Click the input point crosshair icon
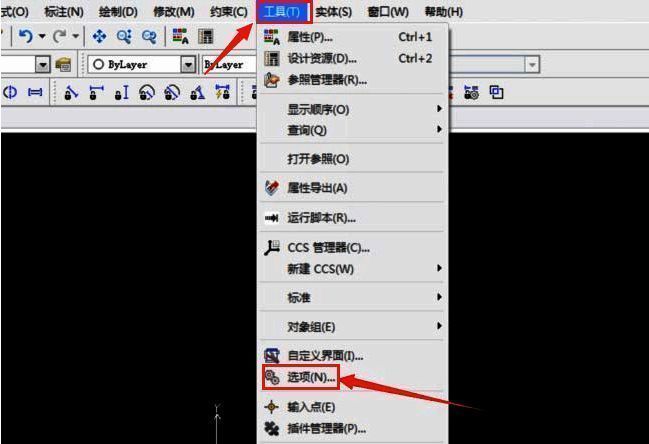 [x=272, y=407]
